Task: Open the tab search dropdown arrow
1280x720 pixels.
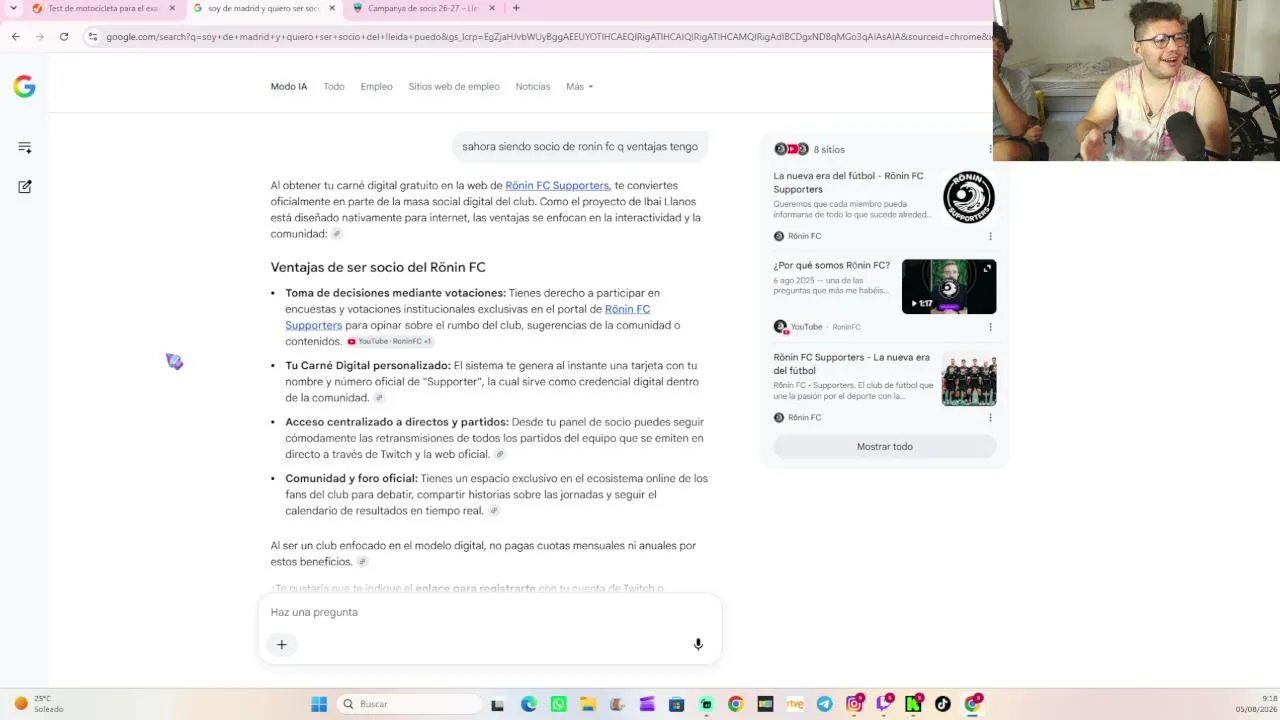Action: tap(13, 8)
